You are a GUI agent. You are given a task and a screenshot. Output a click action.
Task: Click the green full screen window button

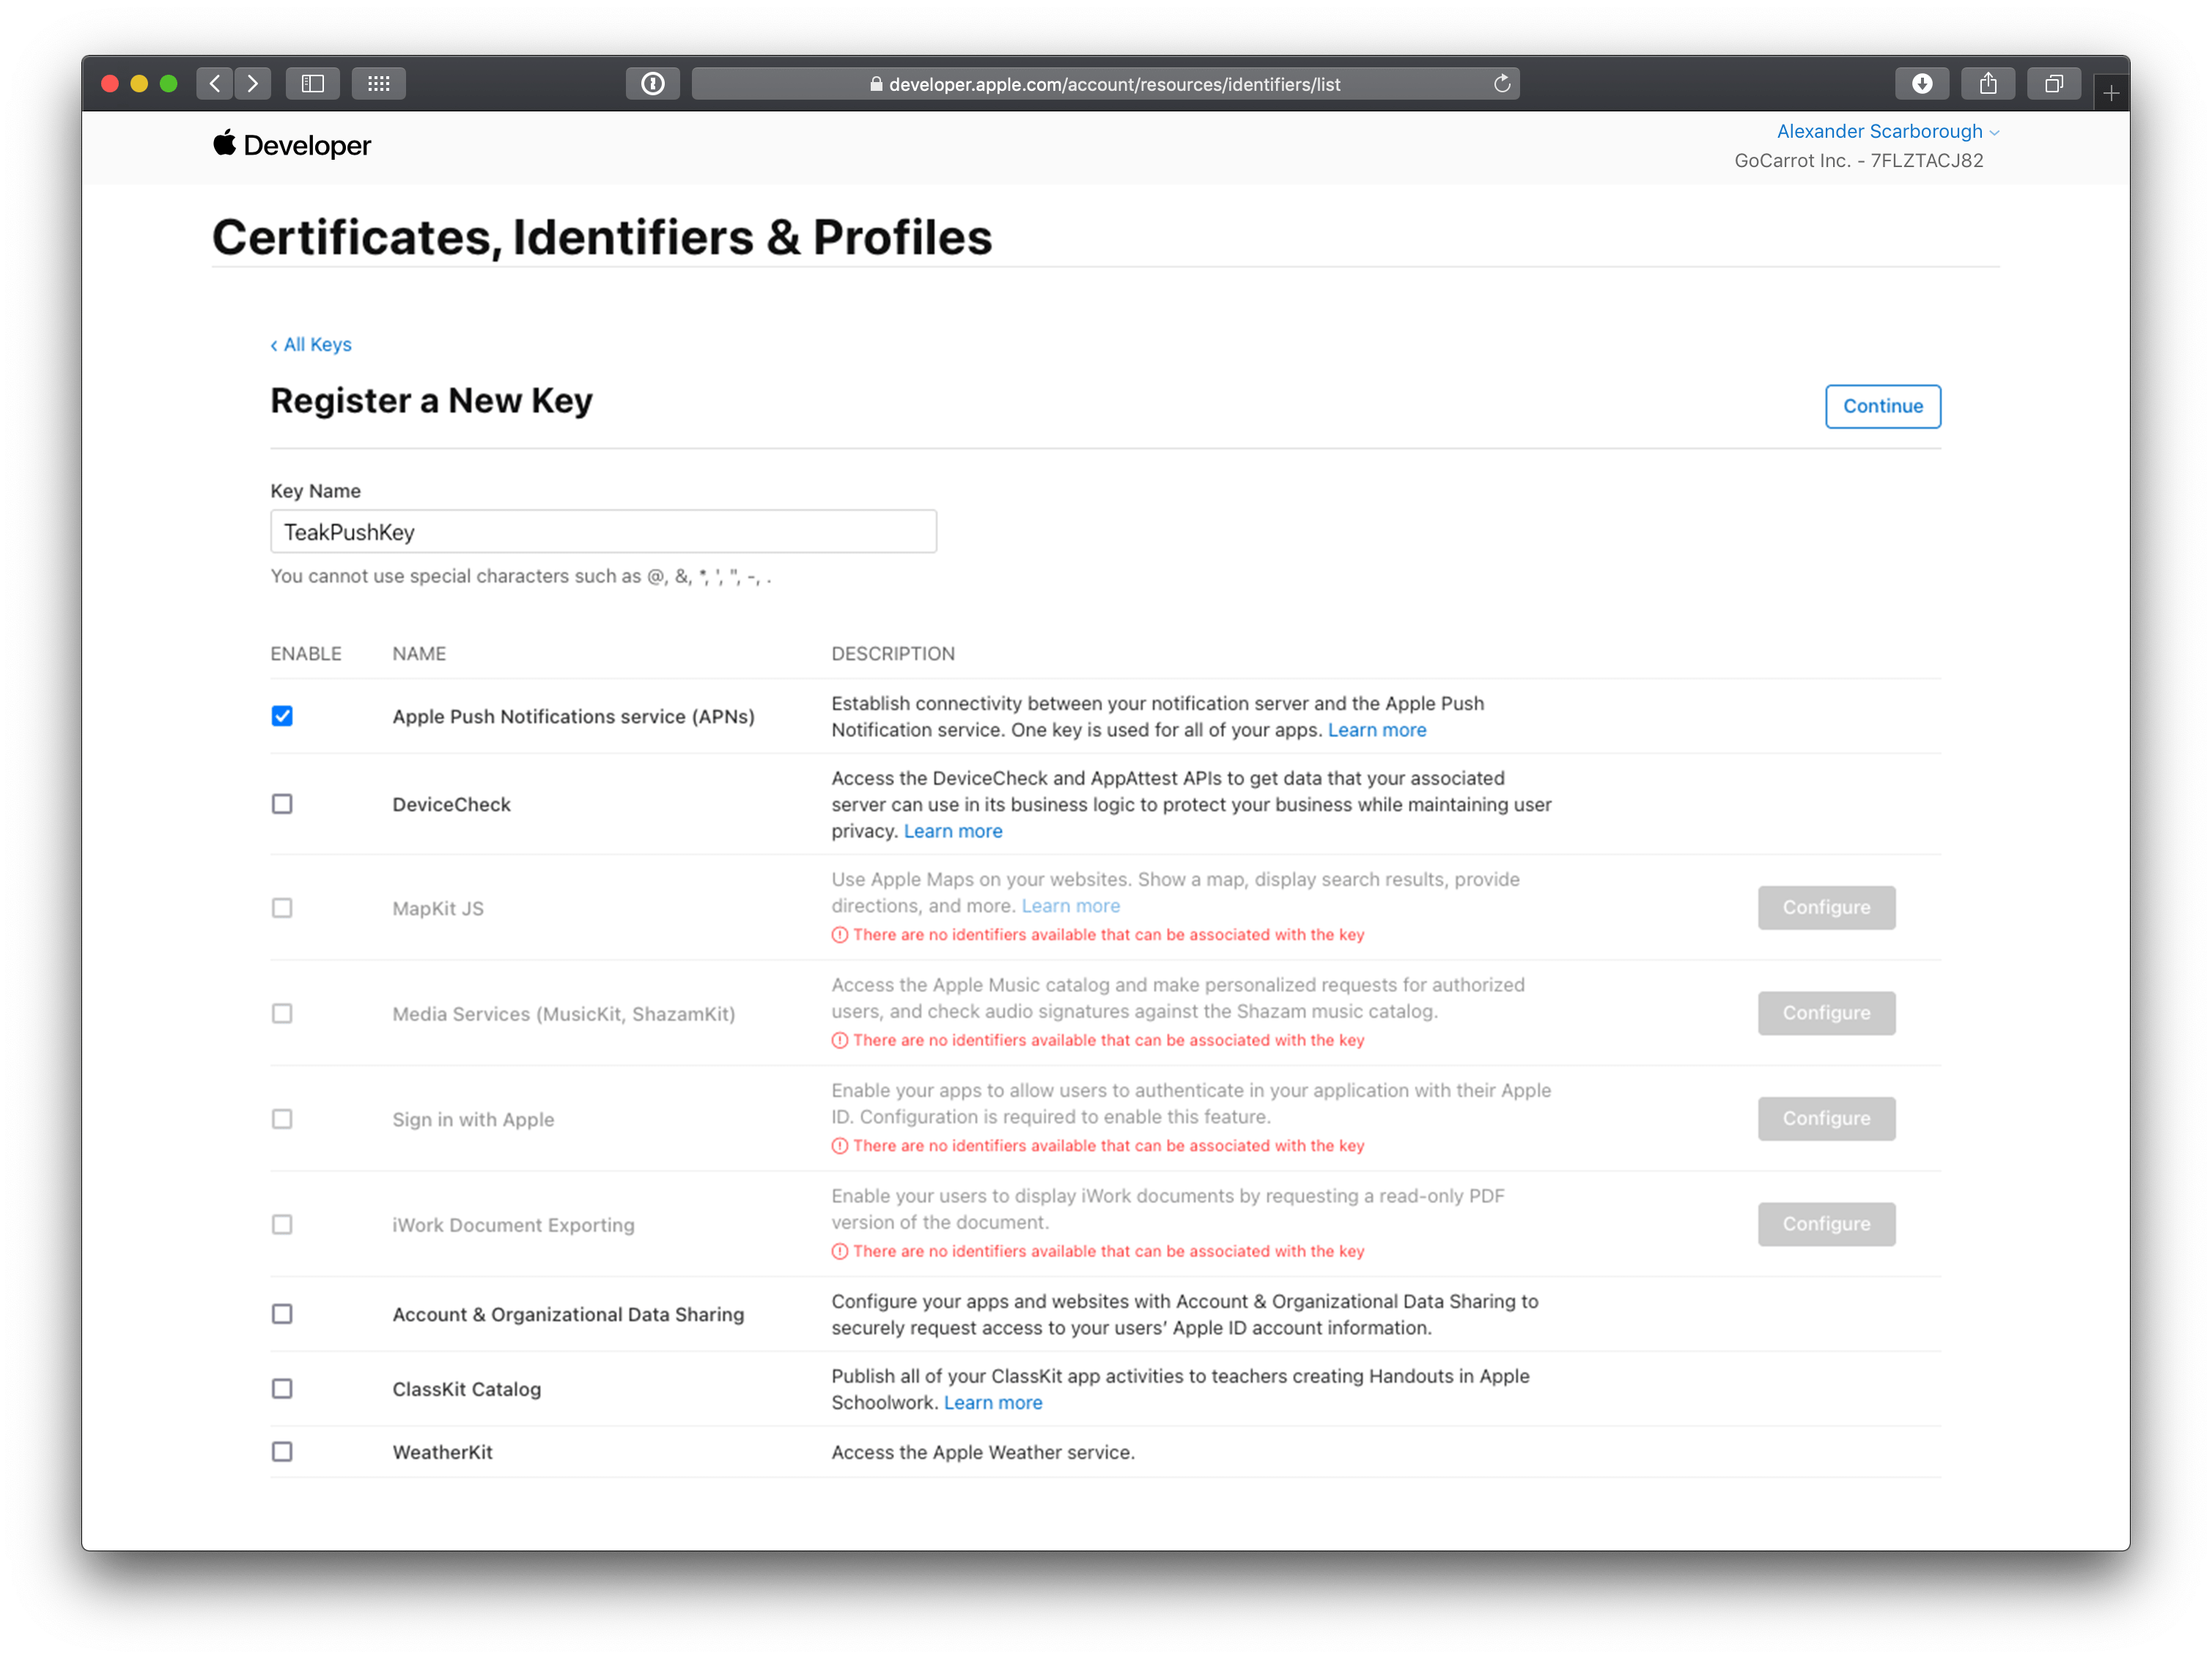pos(169,84)
